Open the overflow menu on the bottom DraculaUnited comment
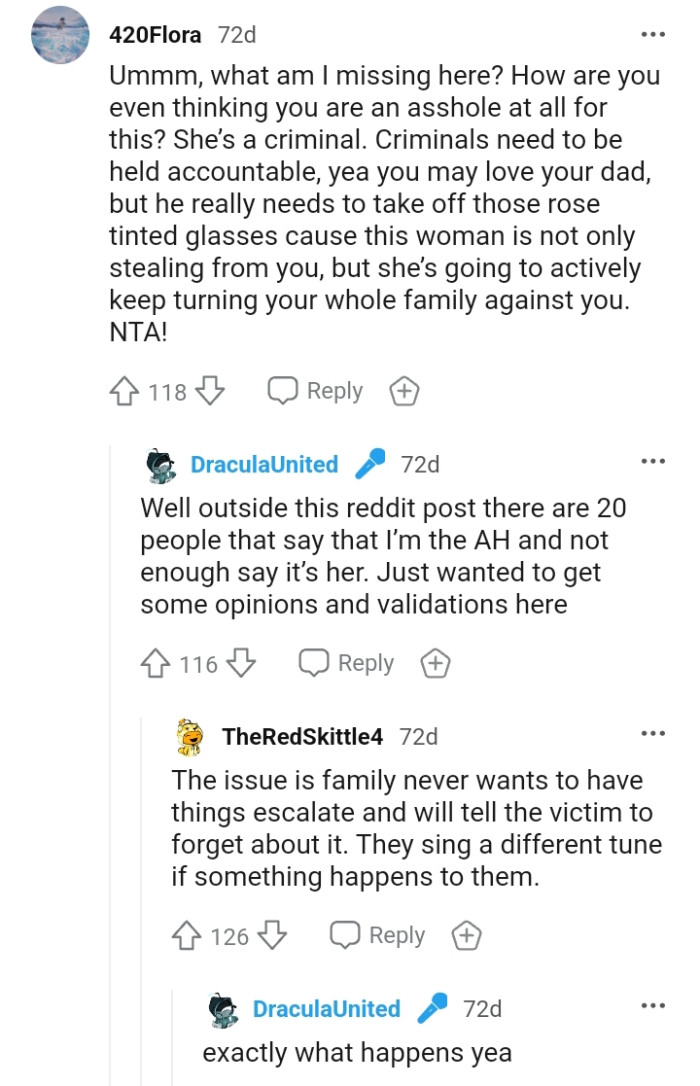The width and height of the screenshot is (700, 1086). click(655, 1003)
